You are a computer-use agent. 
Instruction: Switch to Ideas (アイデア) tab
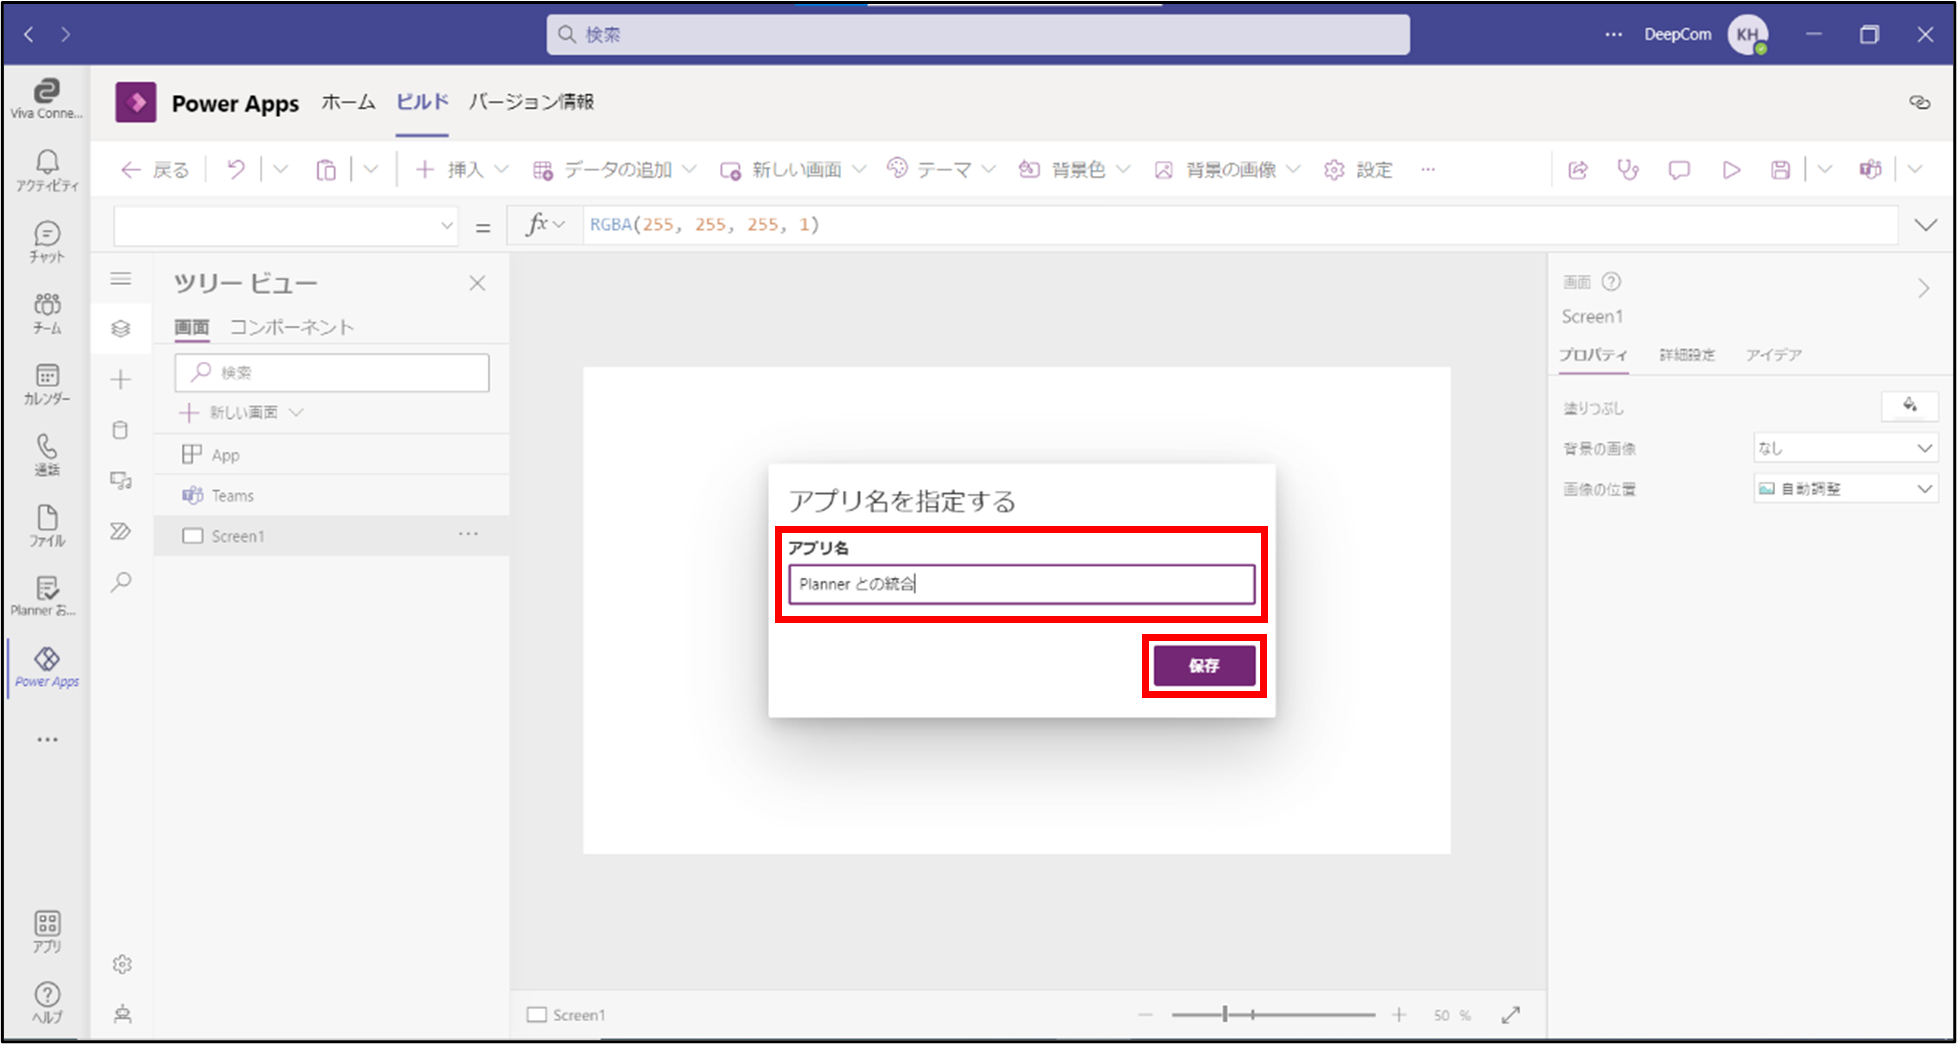(1774, 355)
